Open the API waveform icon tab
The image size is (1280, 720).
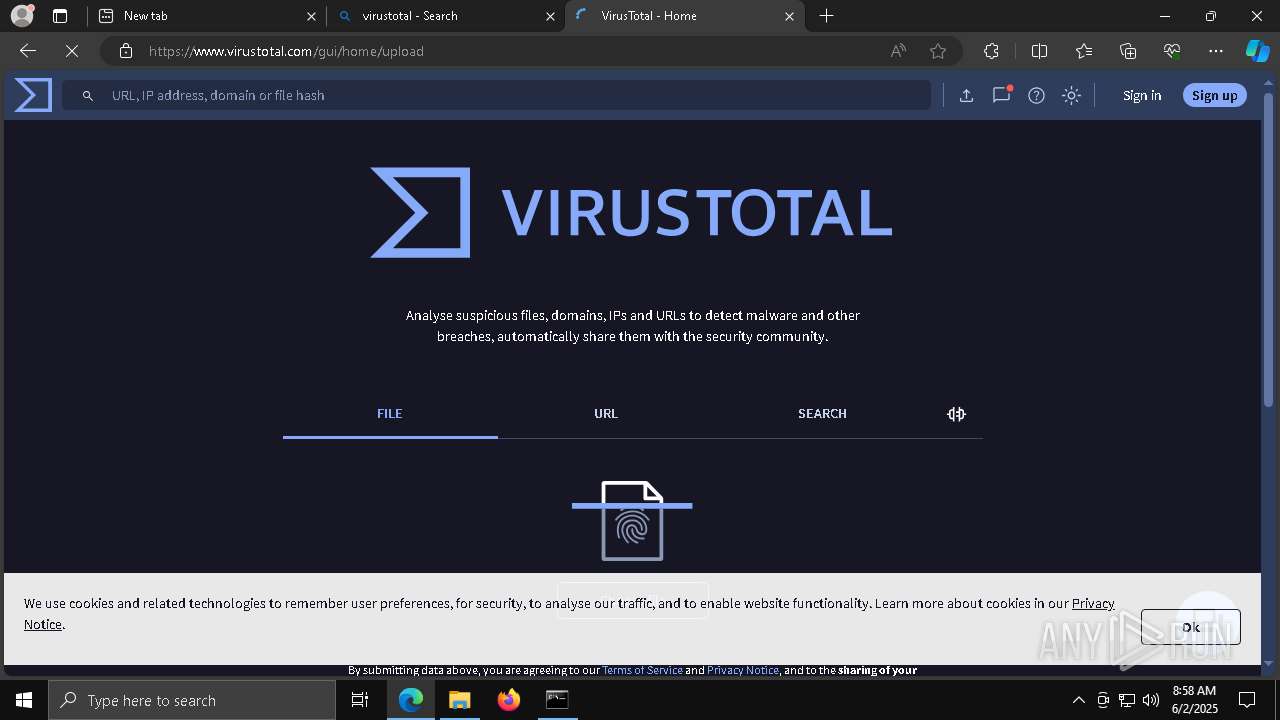coord(956,413)
